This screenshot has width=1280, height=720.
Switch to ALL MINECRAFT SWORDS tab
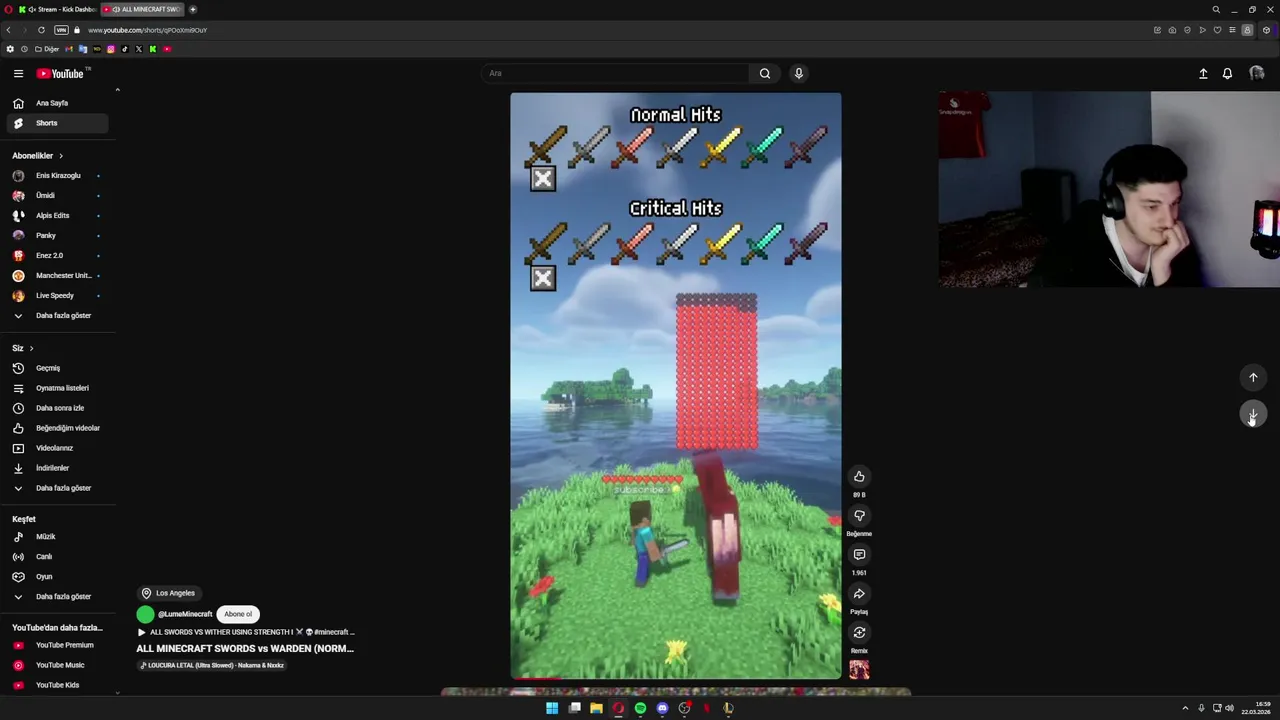(x=143, y=9)
